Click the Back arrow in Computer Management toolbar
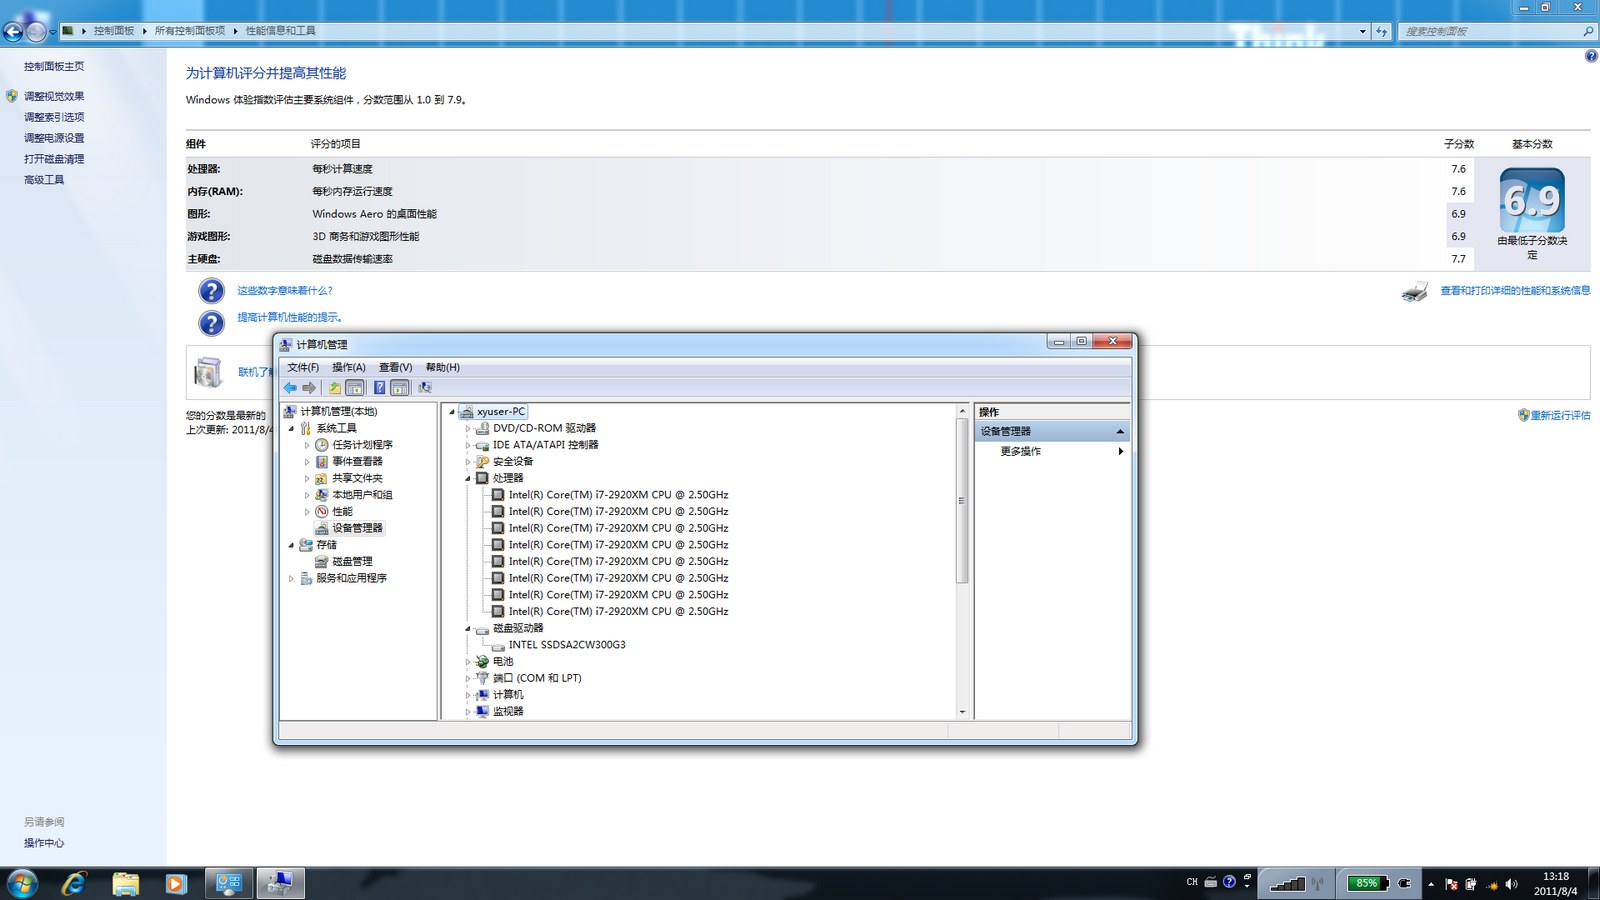 (x=290, y=388)
